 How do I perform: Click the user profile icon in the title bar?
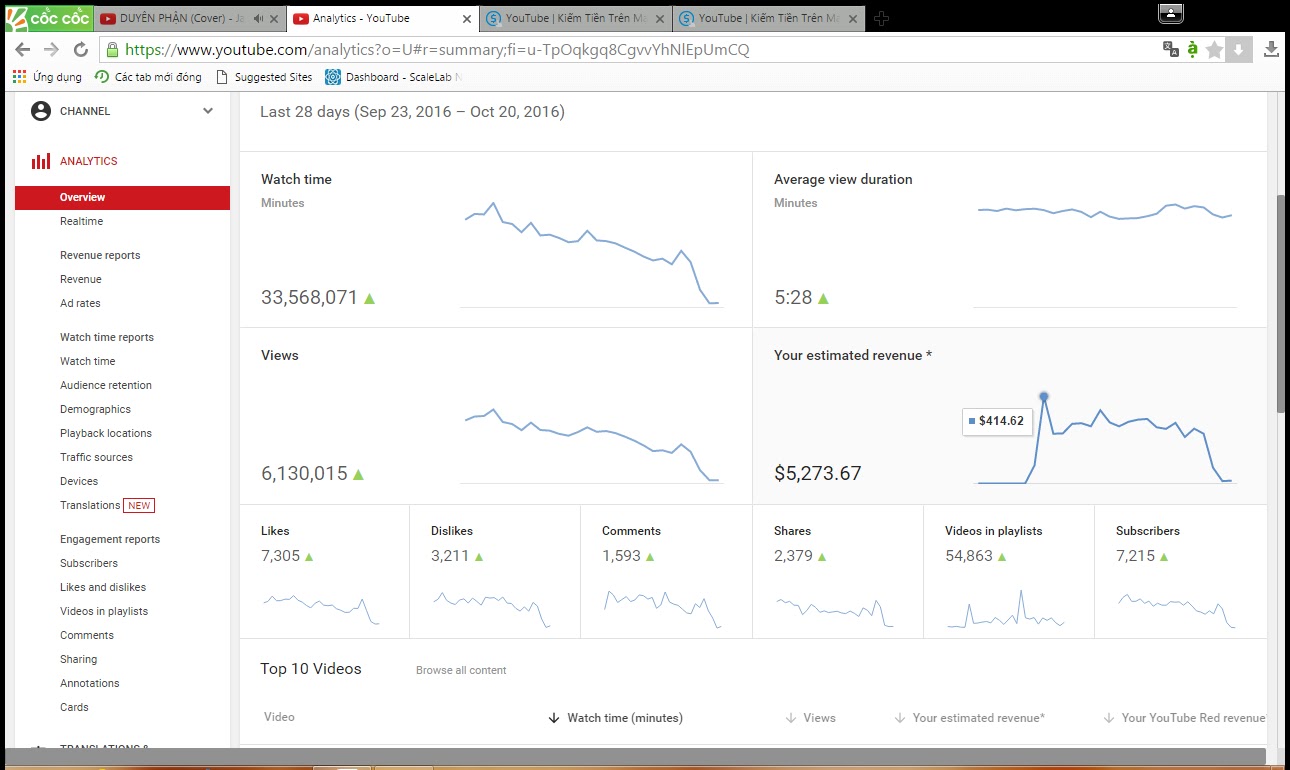(x=1171, y=13)
